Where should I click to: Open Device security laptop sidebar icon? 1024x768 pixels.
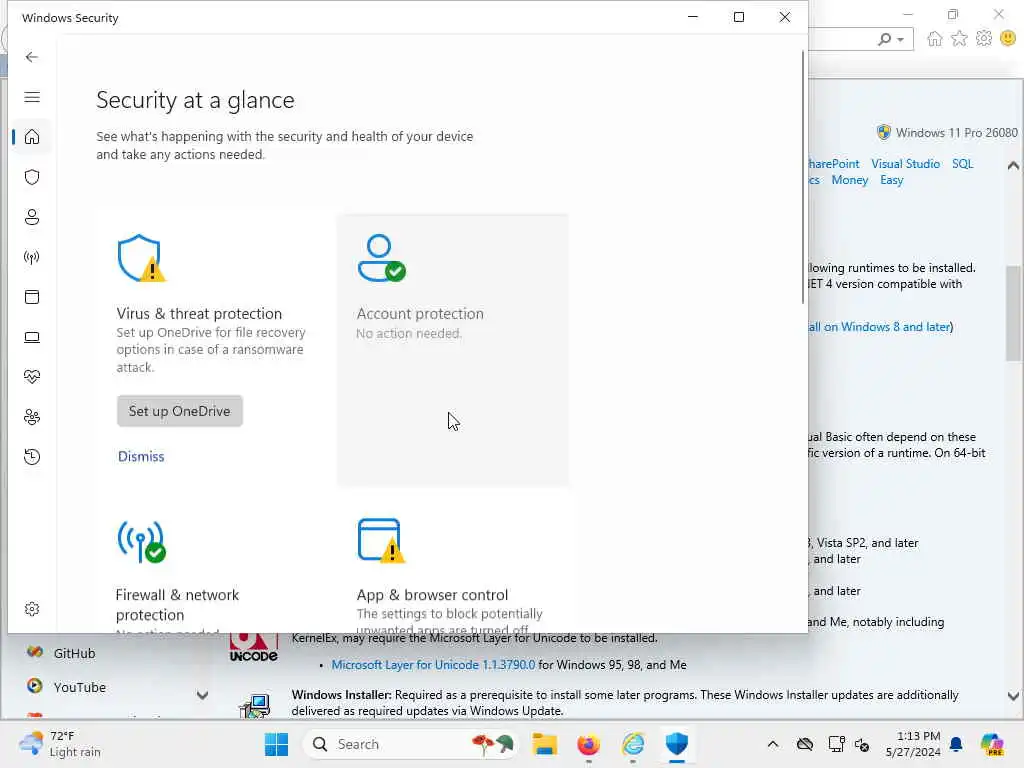[31, 337]
